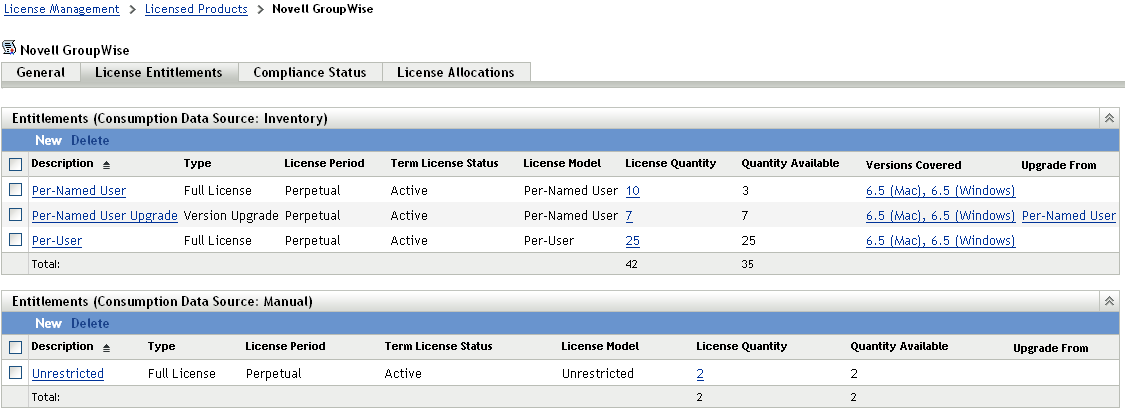The image size is (1125, 412).
Task: Collapse the Inventory entitlements panel
Action: click(x=1109, y=118)
